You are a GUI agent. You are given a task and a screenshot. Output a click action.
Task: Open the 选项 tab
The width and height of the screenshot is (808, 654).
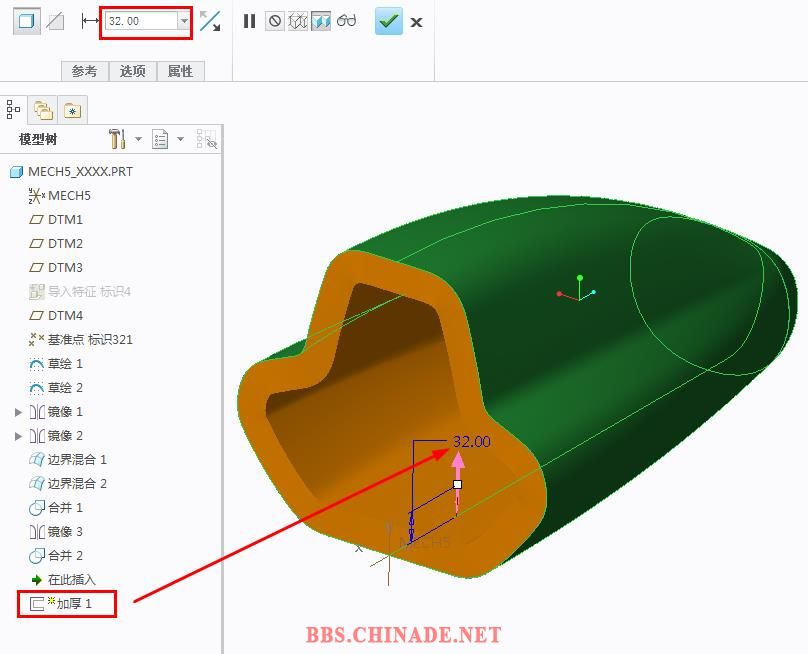click(x=133, y=71)
